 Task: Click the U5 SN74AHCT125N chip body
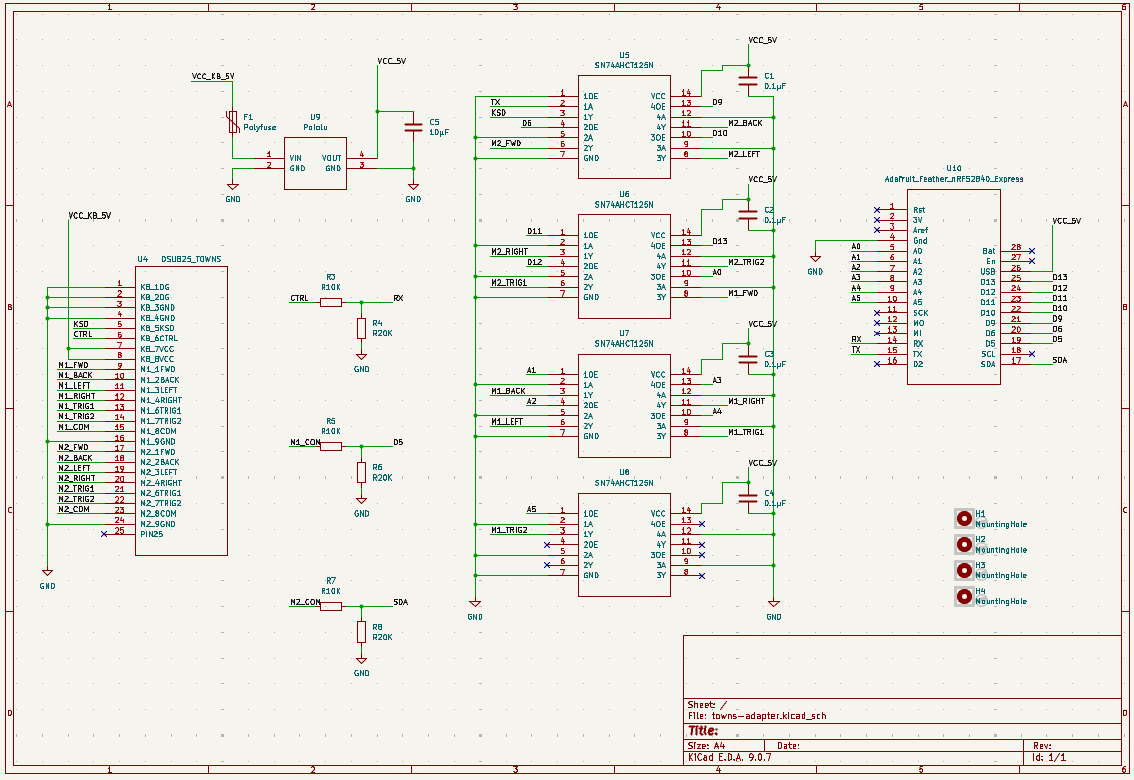pos(623,127)
